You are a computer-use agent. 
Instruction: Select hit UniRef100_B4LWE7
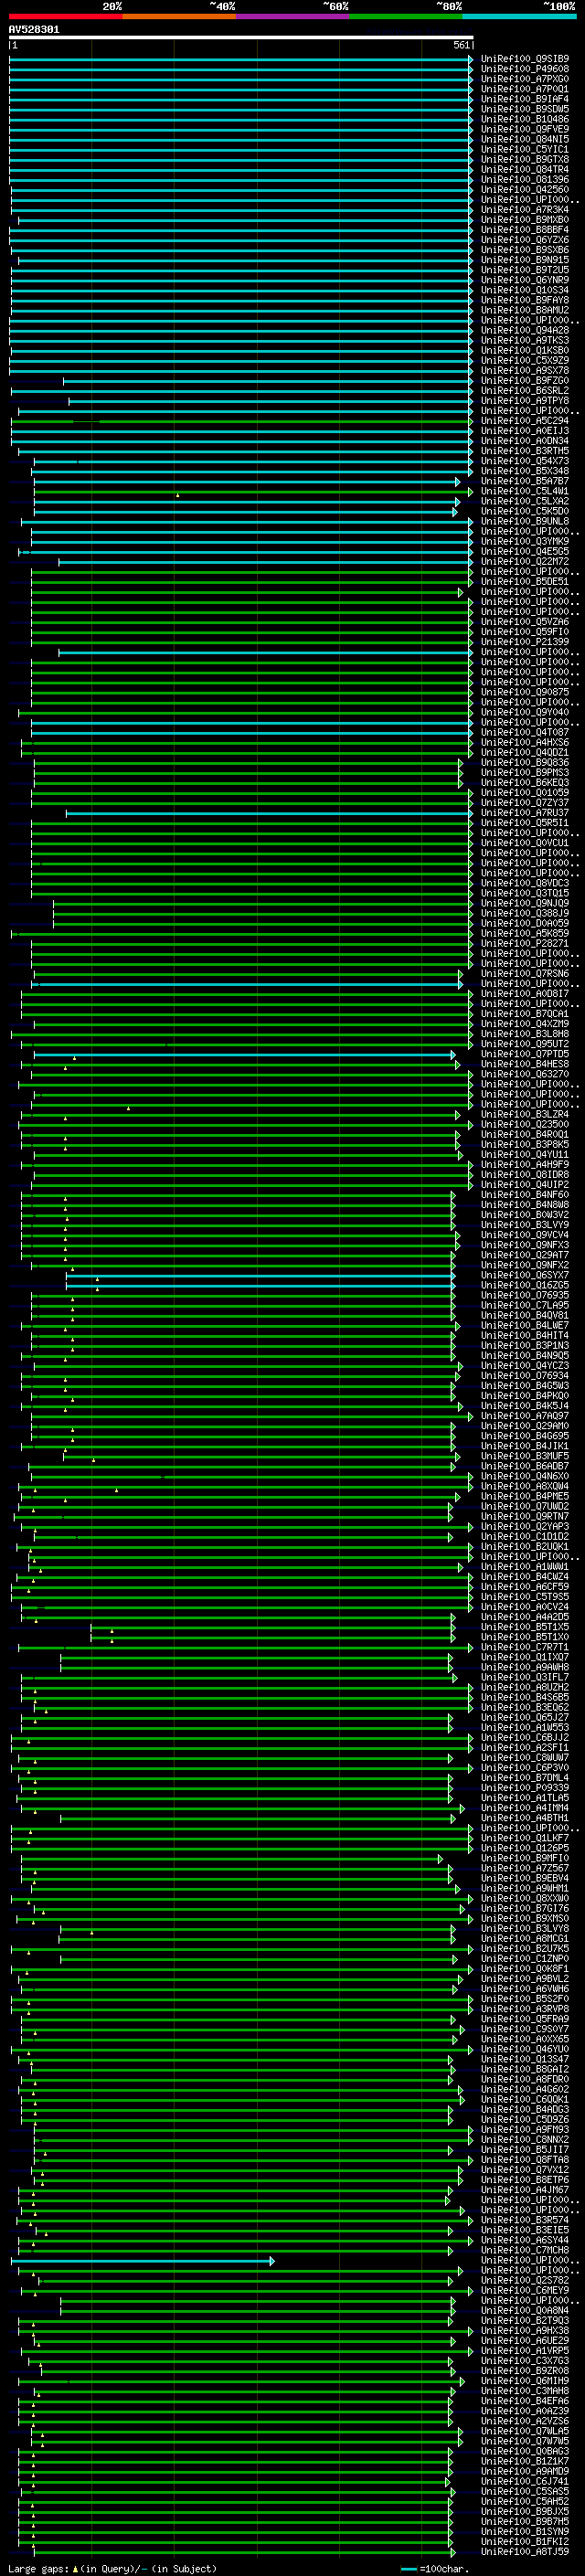click(525, 1325)
